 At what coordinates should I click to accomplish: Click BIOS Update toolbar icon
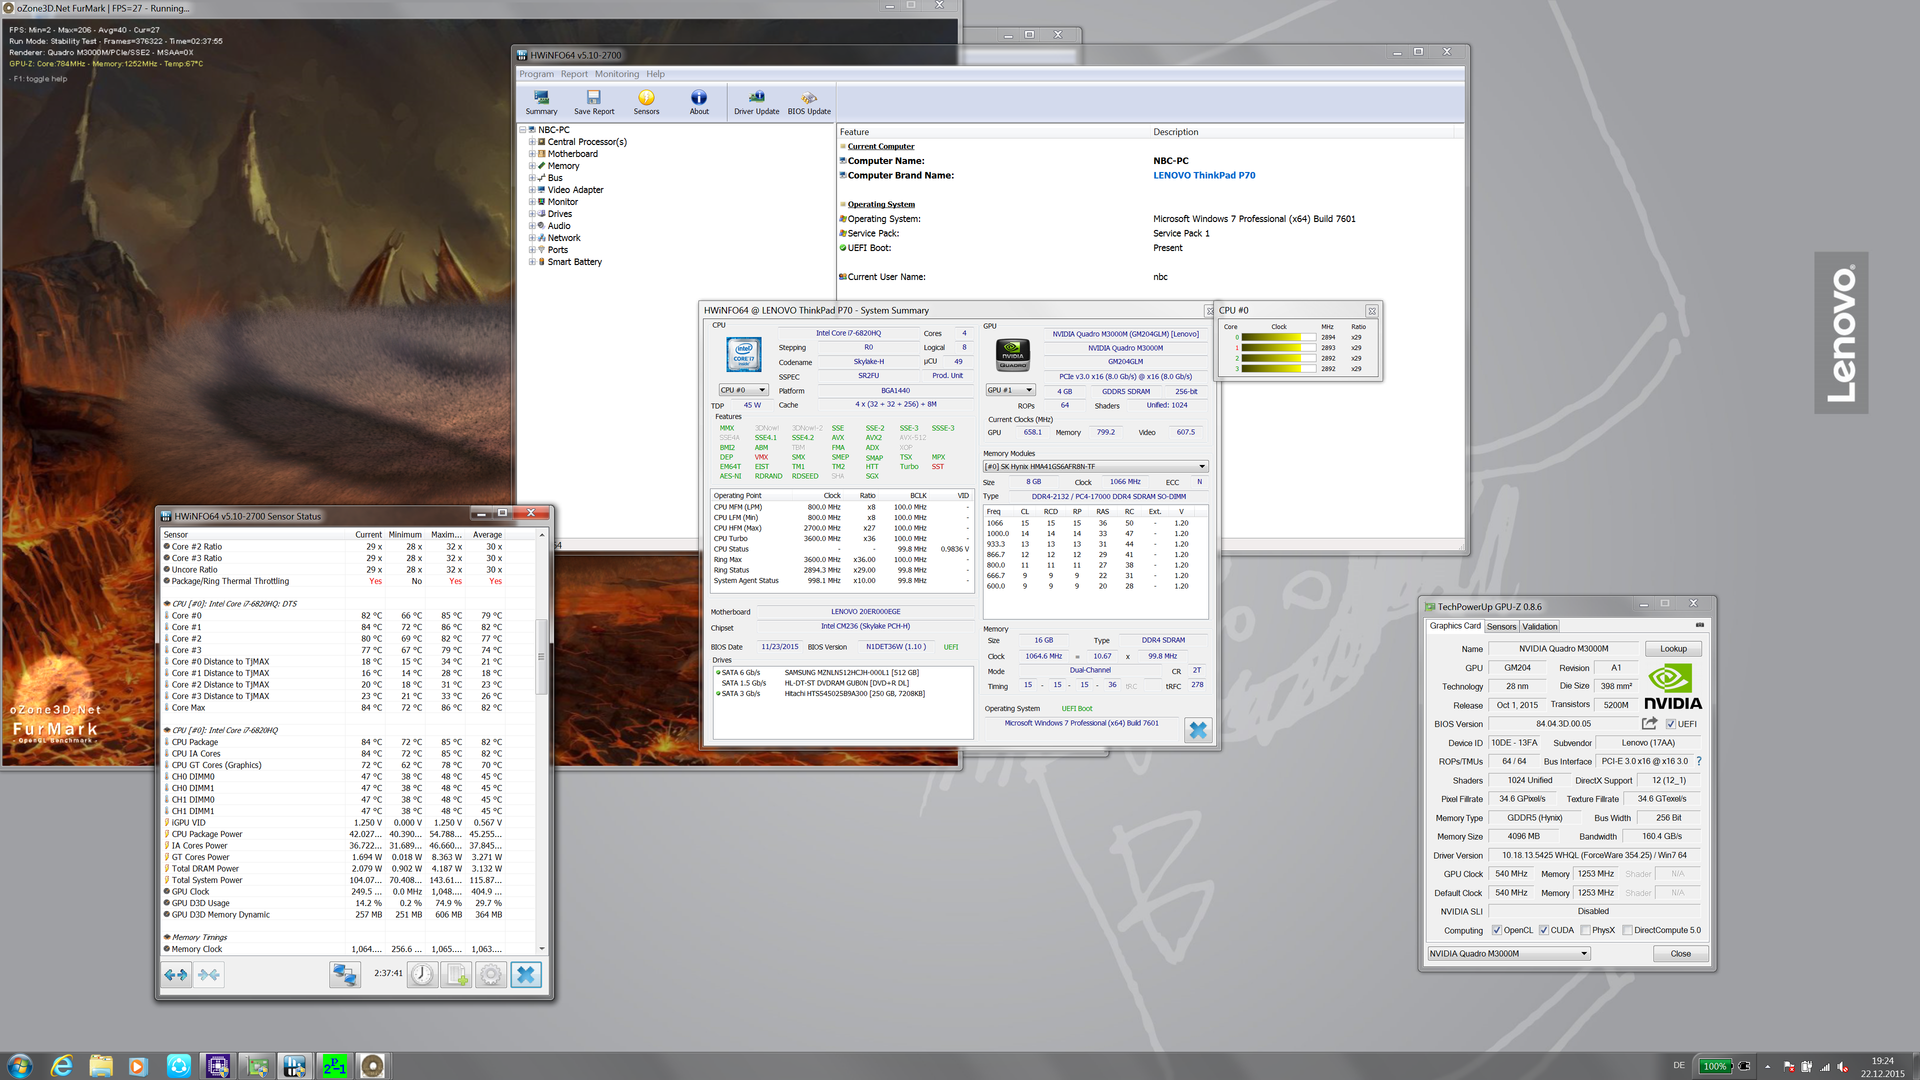point(809,102)
